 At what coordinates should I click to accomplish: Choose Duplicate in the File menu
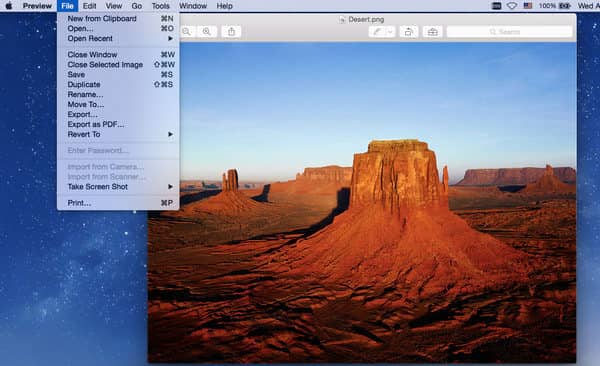click(x=118, y=84)
